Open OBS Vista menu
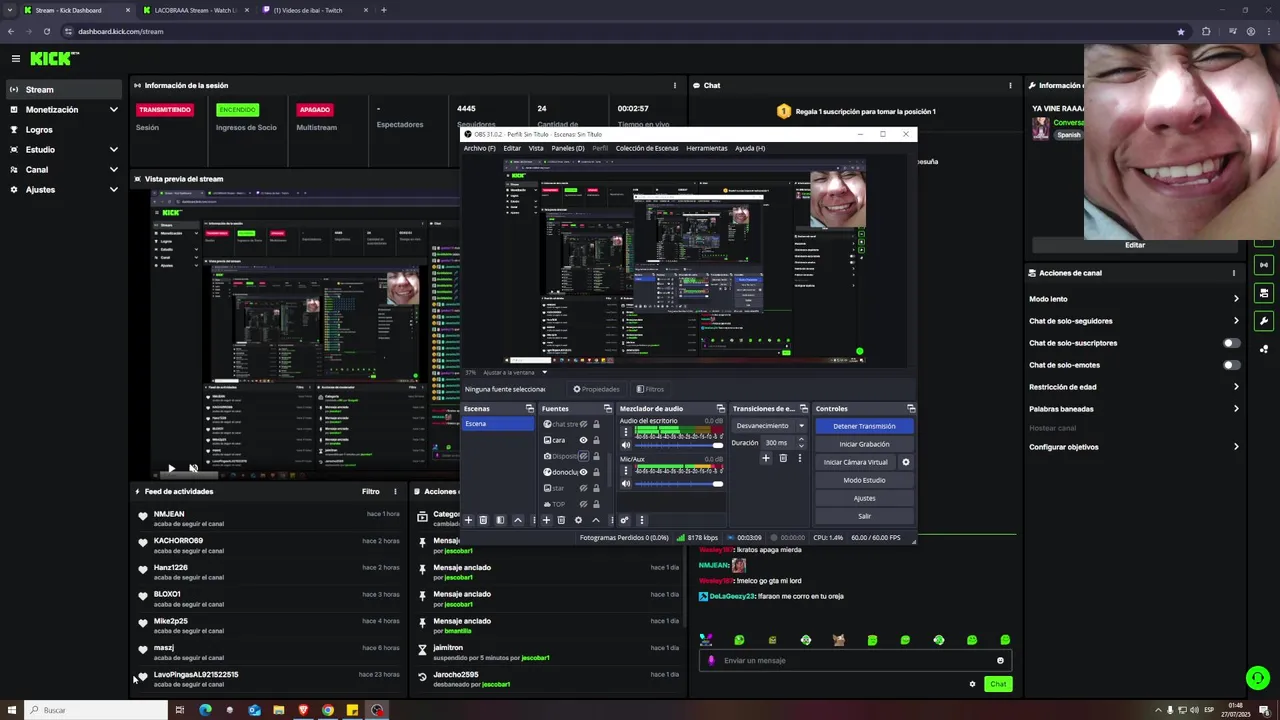The width and height of the screenshot is (1280, 720). tap(536, 148)
